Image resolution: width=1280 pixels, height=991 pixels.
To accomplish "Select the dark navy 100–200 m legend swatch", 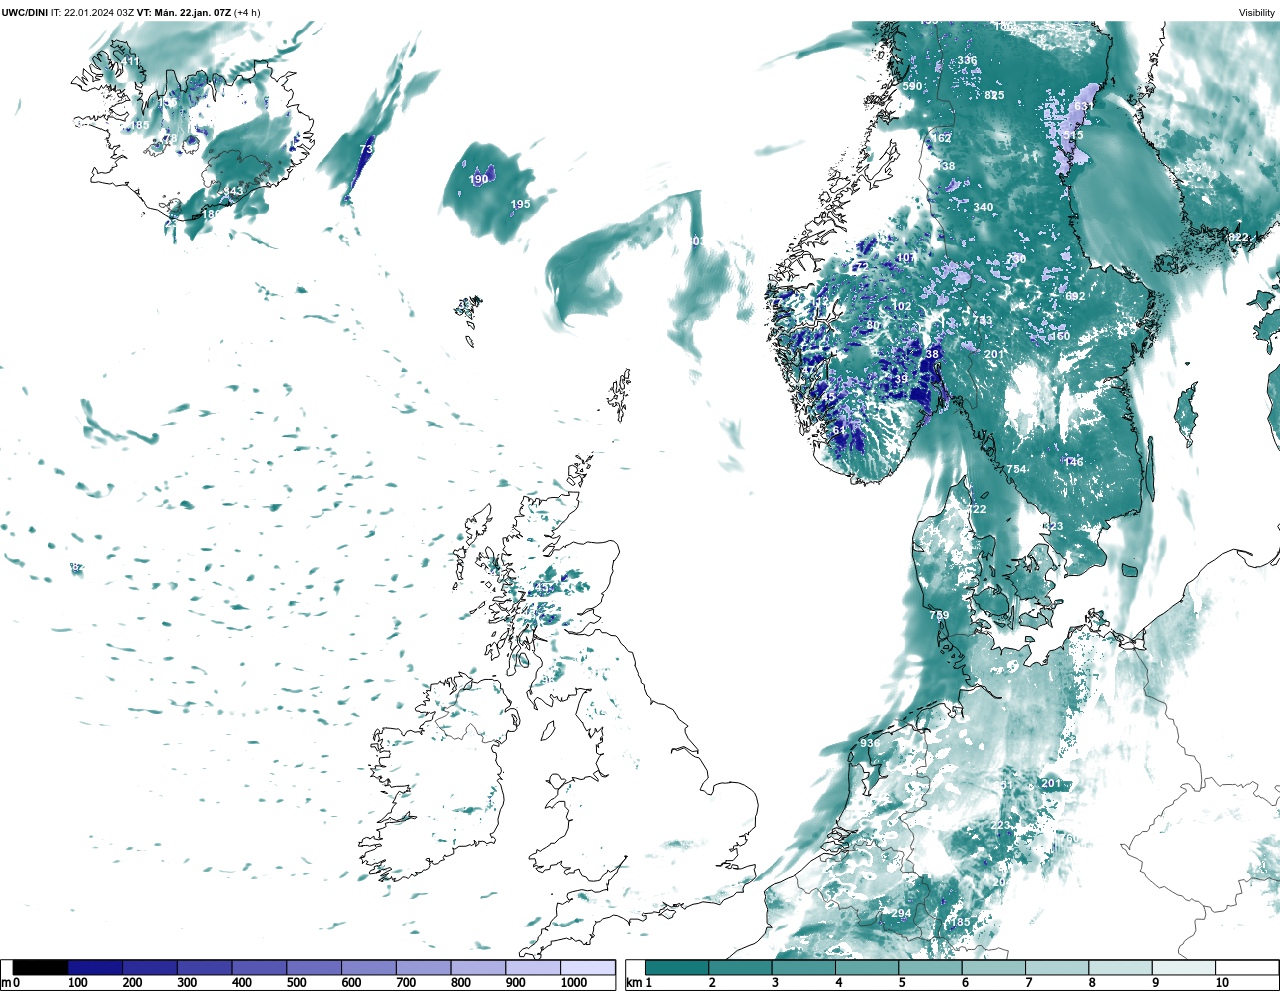I will coord(95,968).
